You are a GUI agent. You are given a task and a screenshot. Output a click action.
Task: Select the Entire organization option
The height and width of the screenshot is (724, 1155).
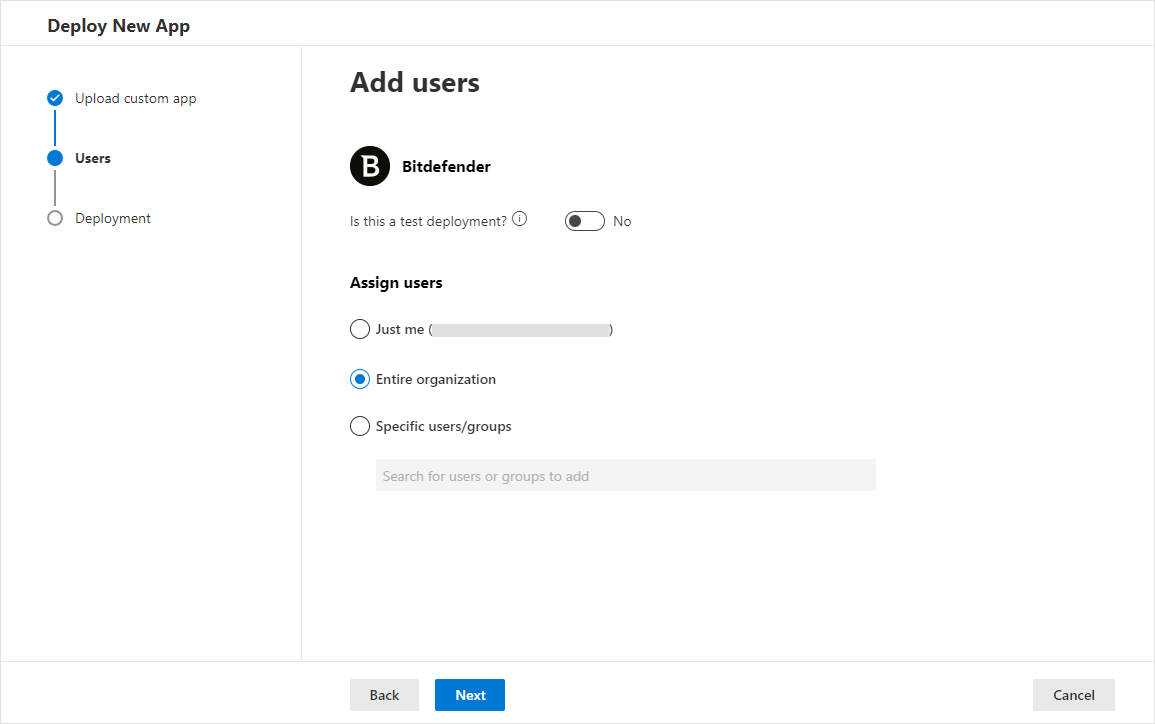pyautogui.click(x=360, y=379)
